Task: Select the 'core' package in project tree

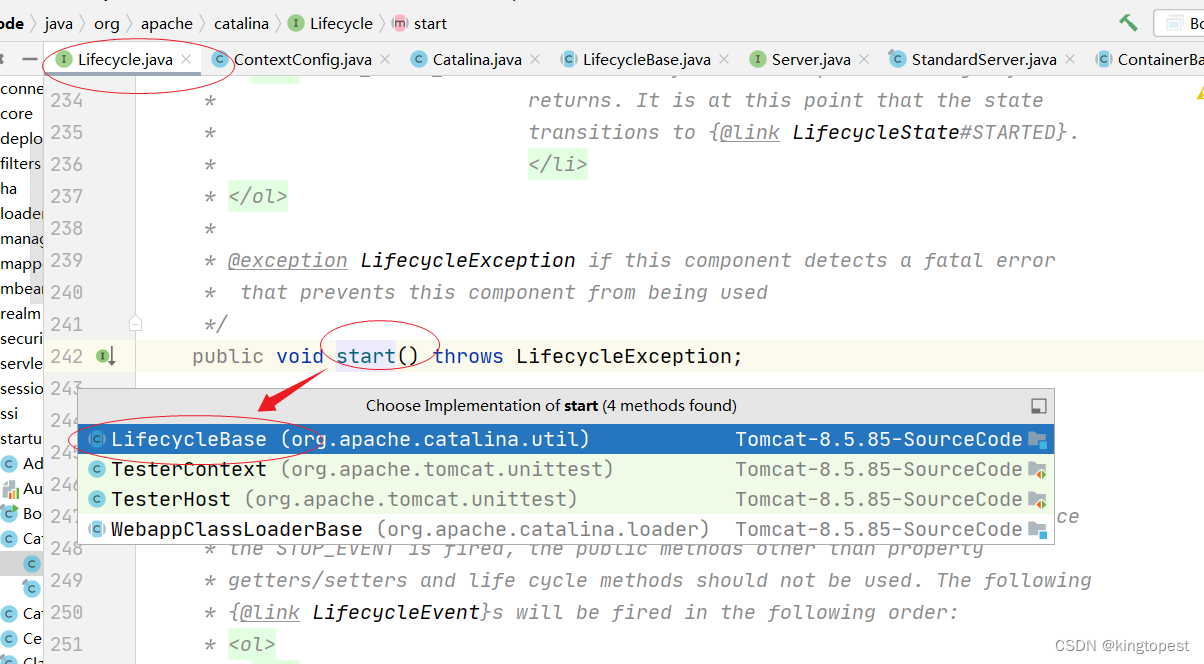Action: coord(17,114)
